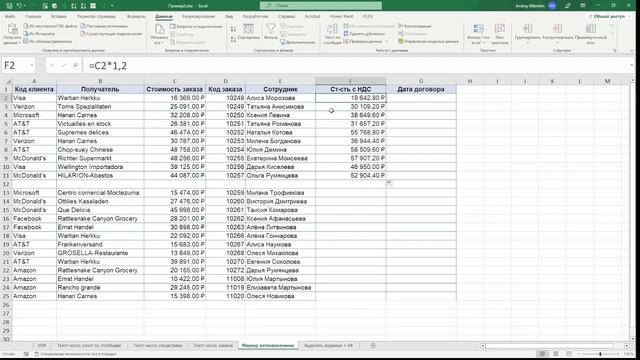Open the Undo history dropdown arrow

point(25,6)
